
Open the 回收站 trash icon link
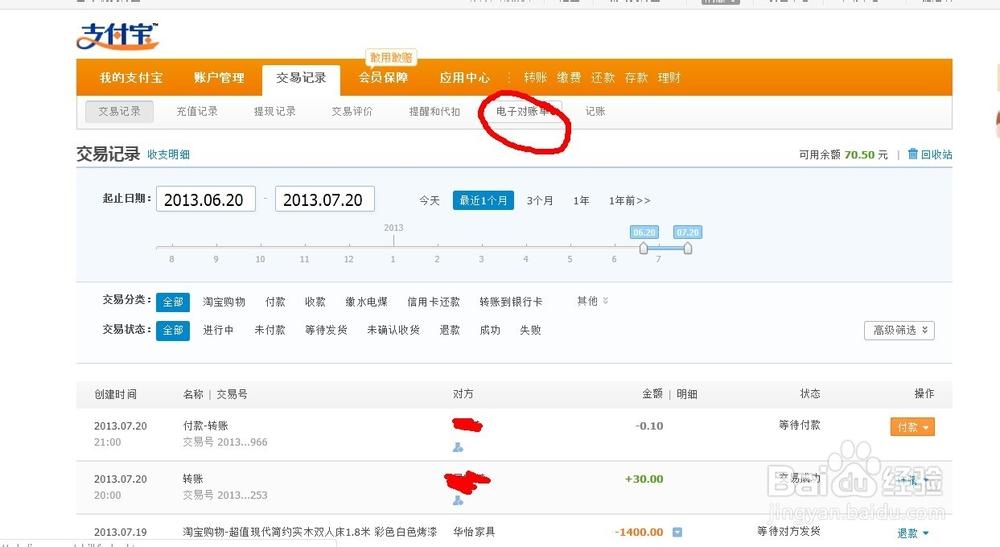(x=929, y=154)
